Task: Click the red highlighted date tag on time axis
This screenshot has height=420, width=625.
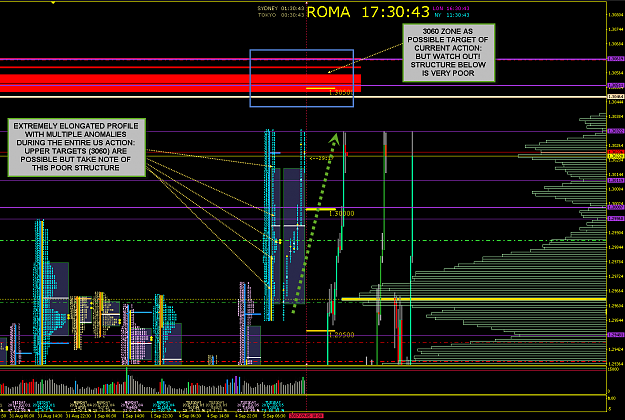Action: (306, 416)
